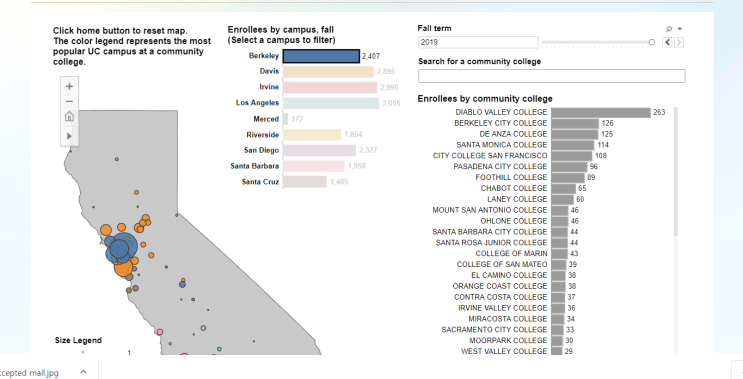Expand the downloaded file chevron in download bar
The width and height of the screenshot is (743, 379).
[x=83, y=372]
